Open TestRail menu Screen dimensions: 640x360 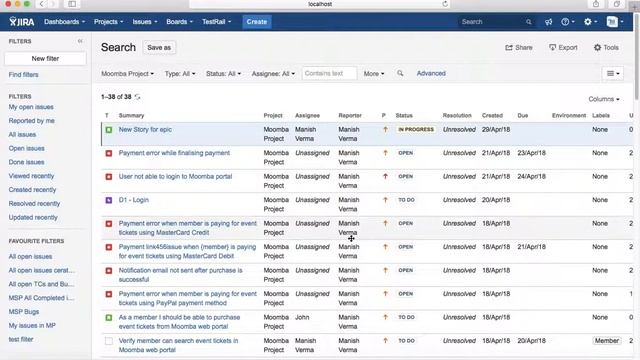(216, 22)
